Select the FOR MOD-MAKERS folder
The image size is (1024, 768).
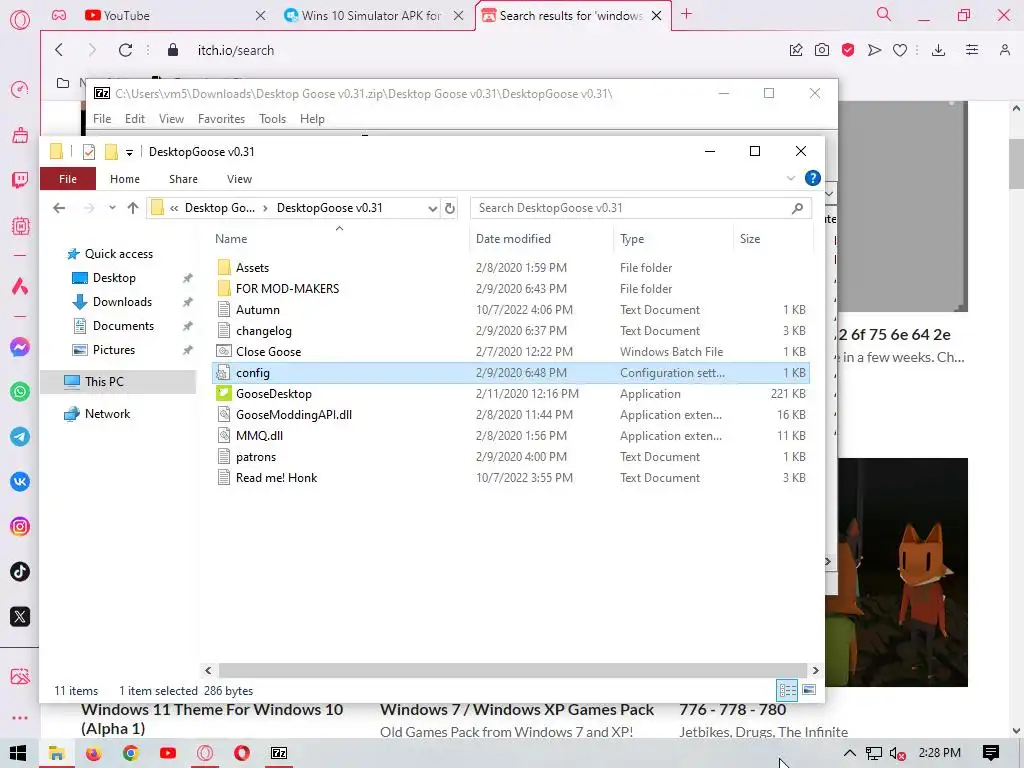(x=511, y=289)
